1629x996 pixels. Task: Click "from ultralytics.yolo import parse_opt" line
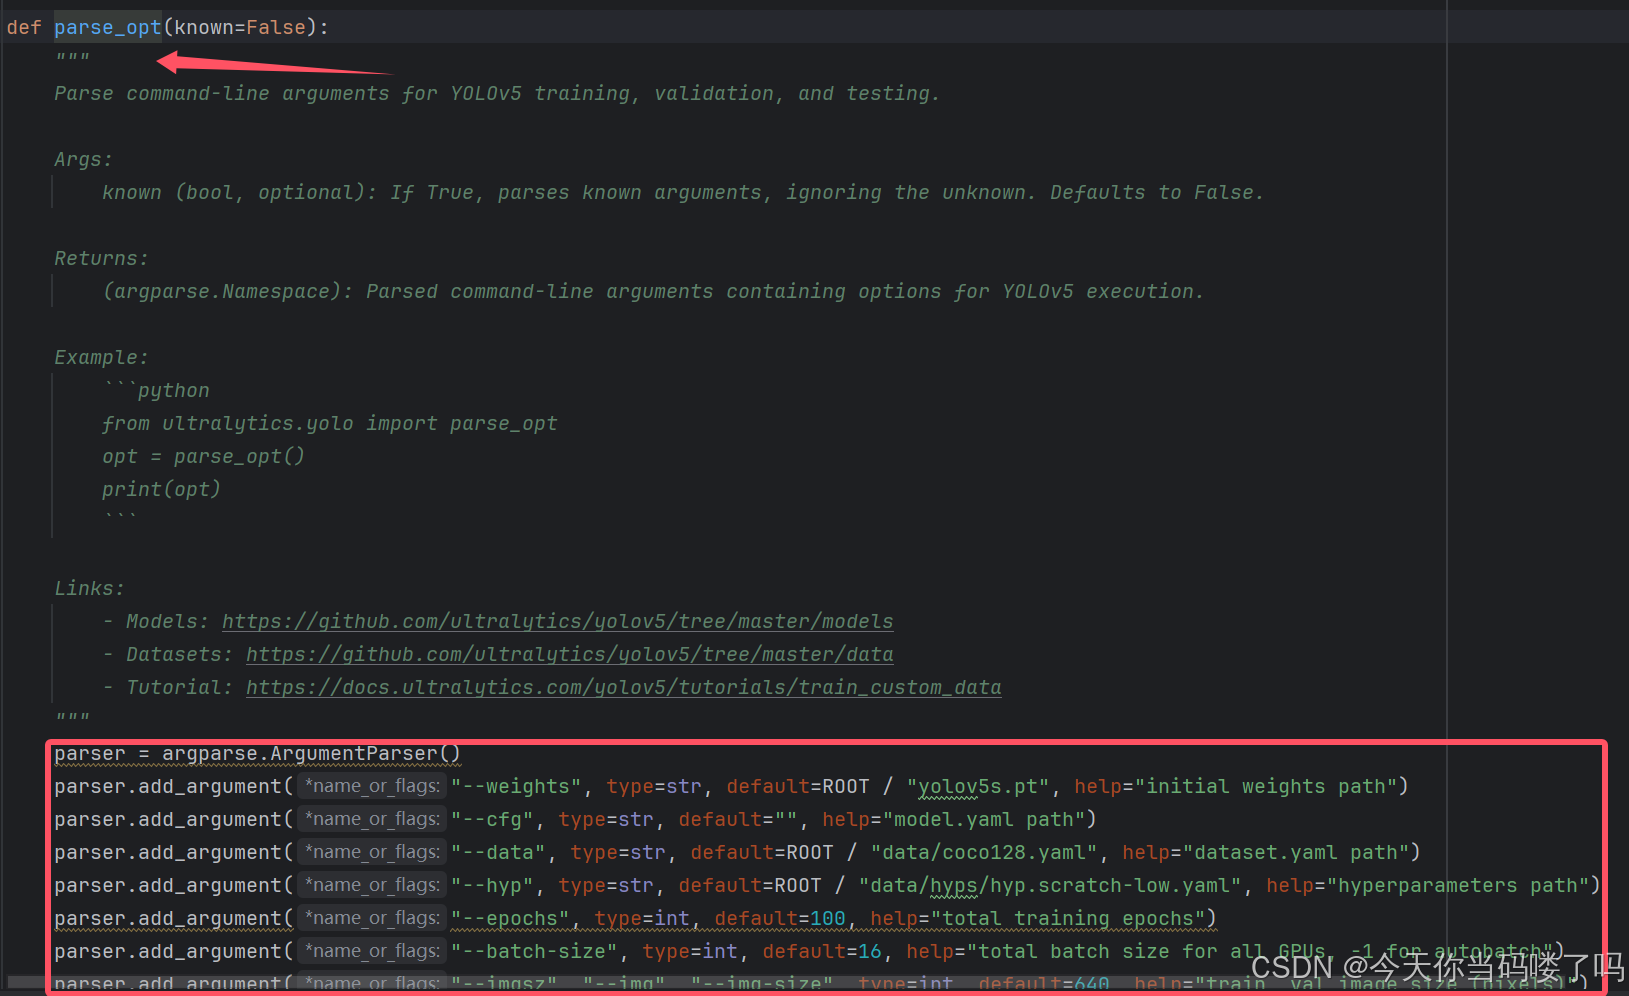(x=329, y=423)
